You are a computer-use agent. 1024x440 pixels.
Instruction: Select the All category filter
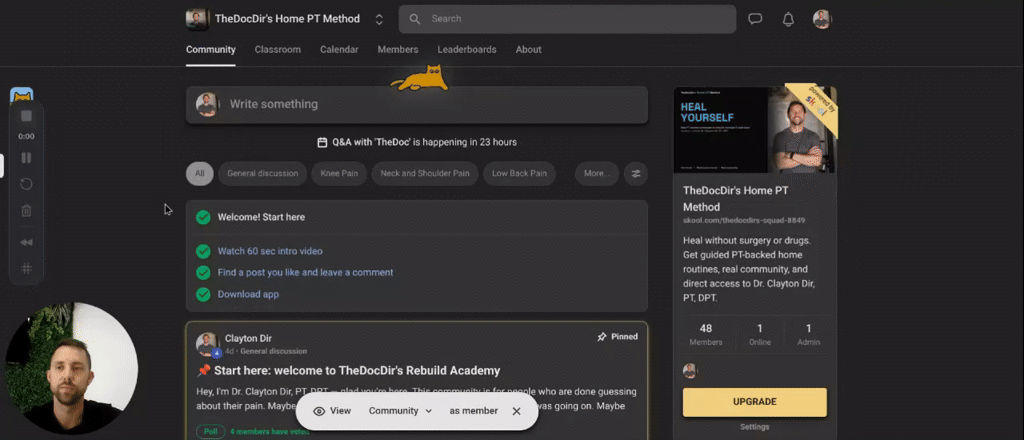[199, 174]
